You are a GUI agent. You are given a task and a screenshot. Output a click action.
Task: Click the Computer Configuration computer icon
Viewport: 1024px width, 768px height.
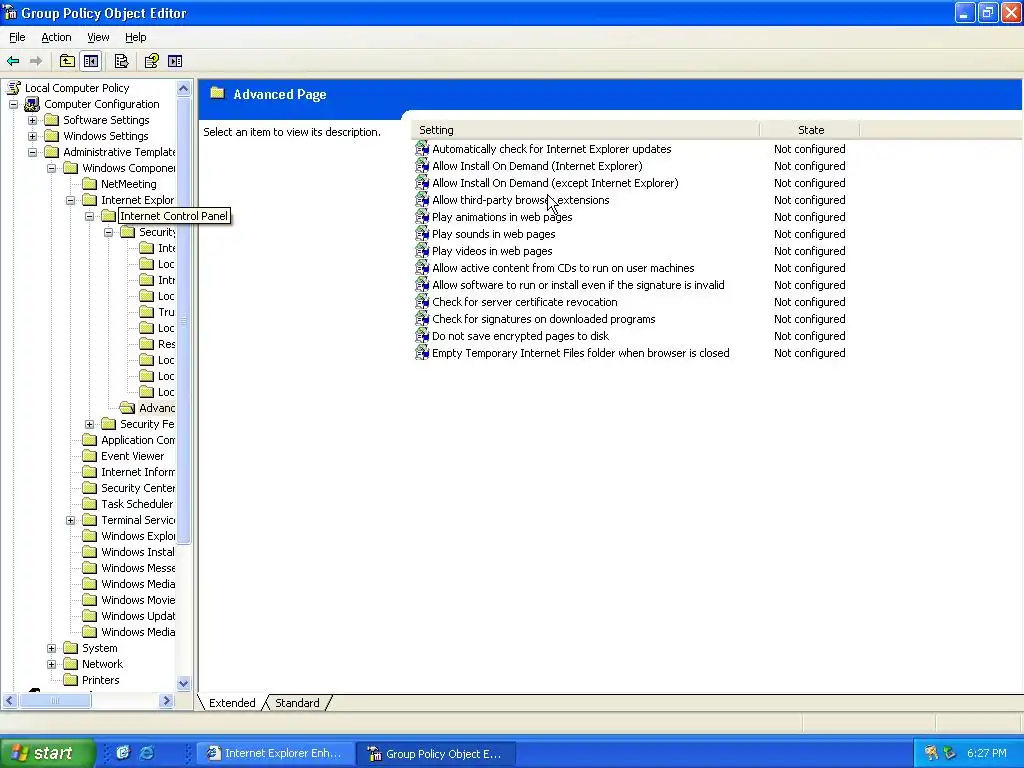click(x=32, y=104)
